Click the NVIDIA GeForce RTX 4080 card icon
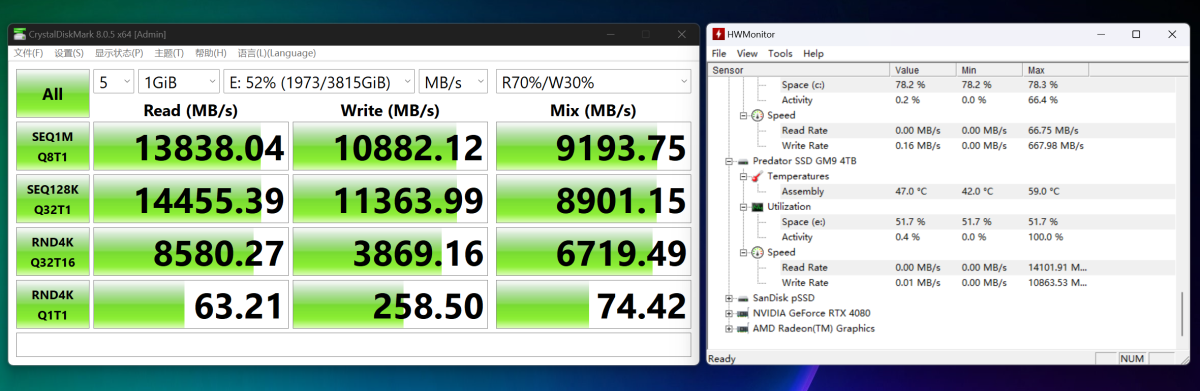Viewport: 1200px width, 391px height. 743,313
